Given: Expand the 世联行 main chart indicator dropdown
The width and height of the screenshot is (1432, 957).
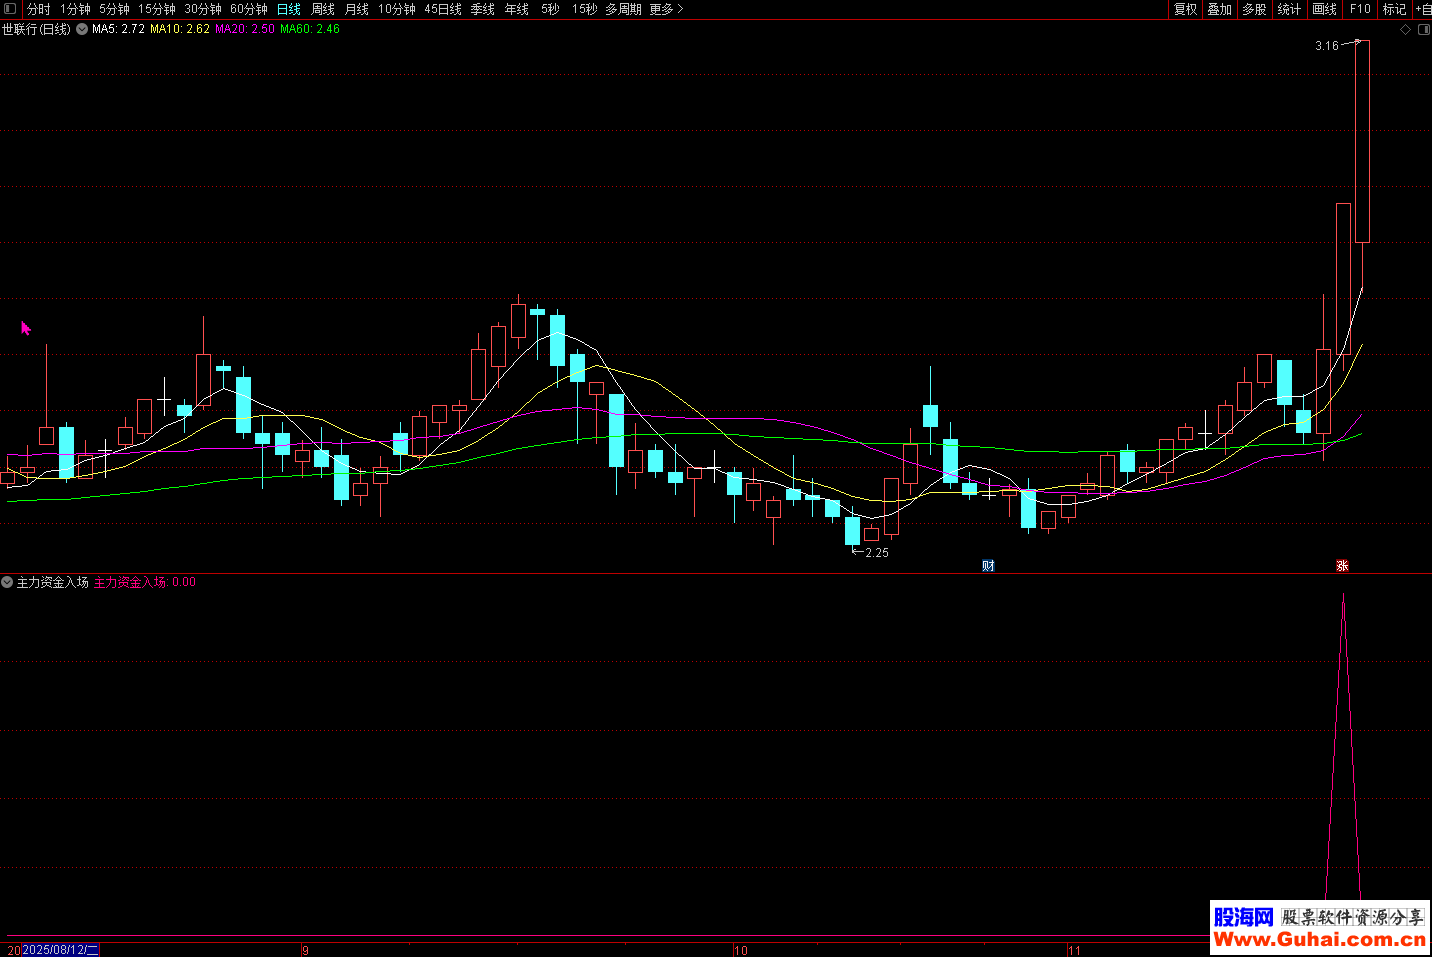Looking at the screenshot, I should (x=82, y=30).
